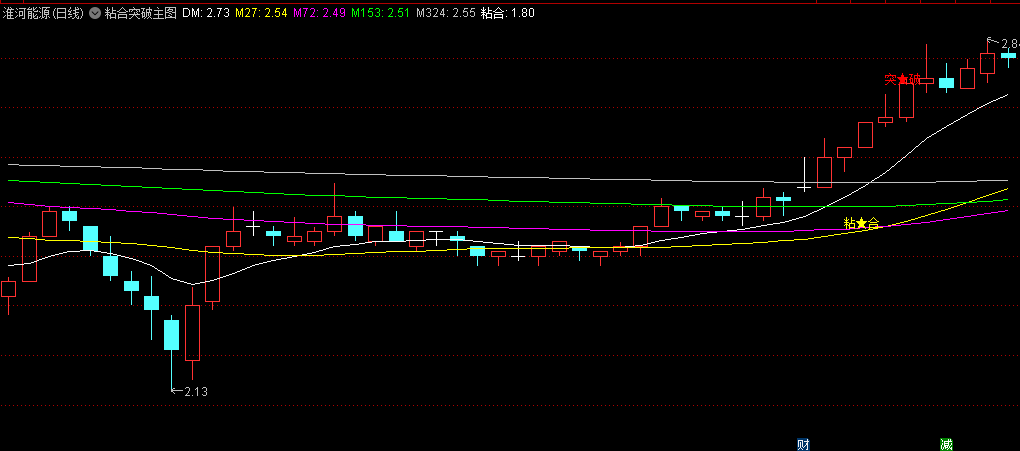
Task: Click the DM: 2.73 value
Action: (206, 13)
